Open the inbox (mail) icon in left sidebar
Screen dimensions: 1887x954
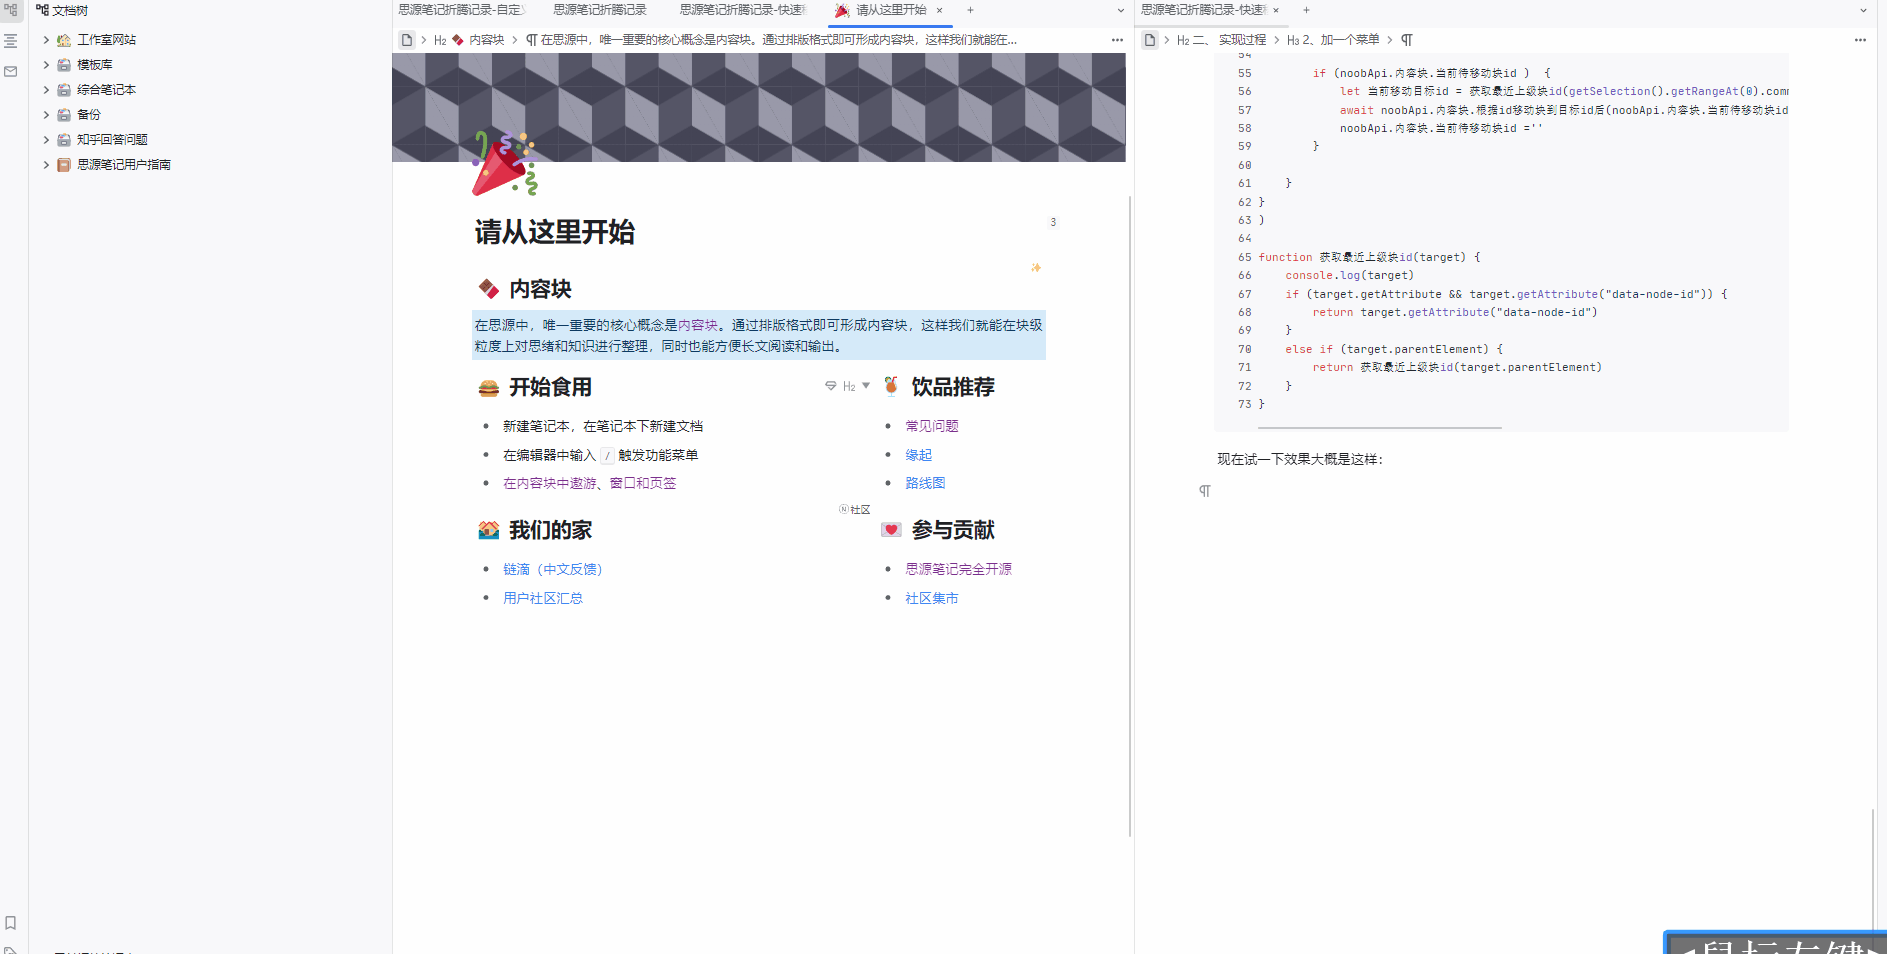[11, 71]
